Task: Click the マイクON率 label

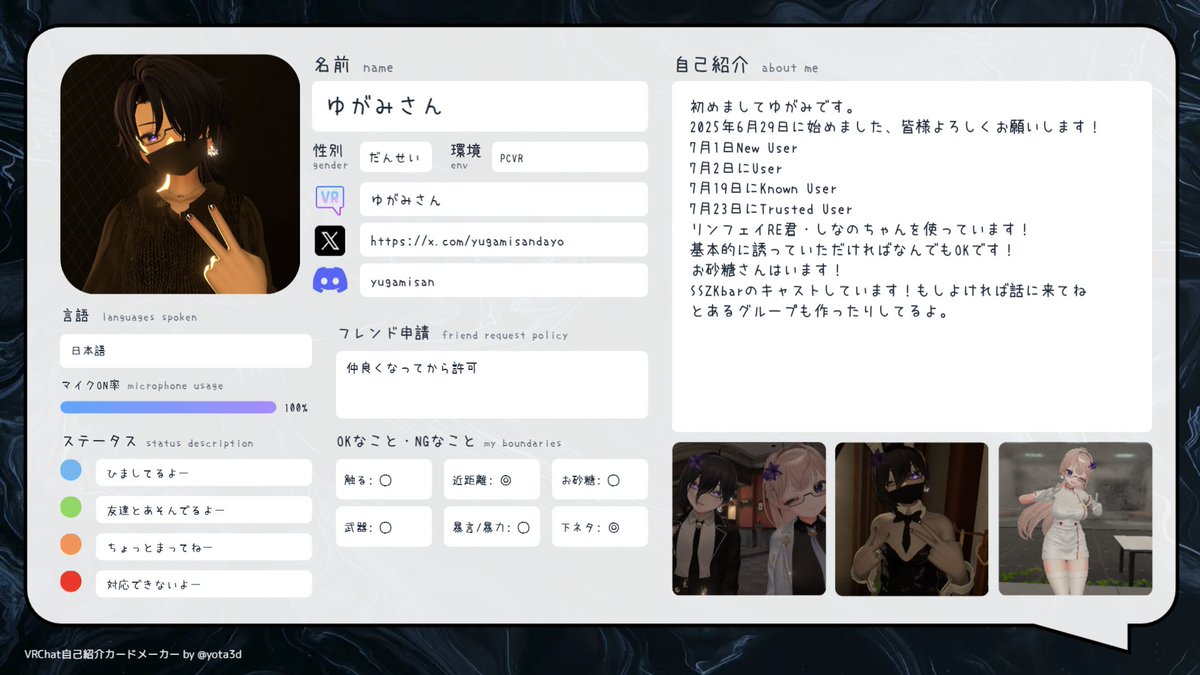Action: click(142, 385)
